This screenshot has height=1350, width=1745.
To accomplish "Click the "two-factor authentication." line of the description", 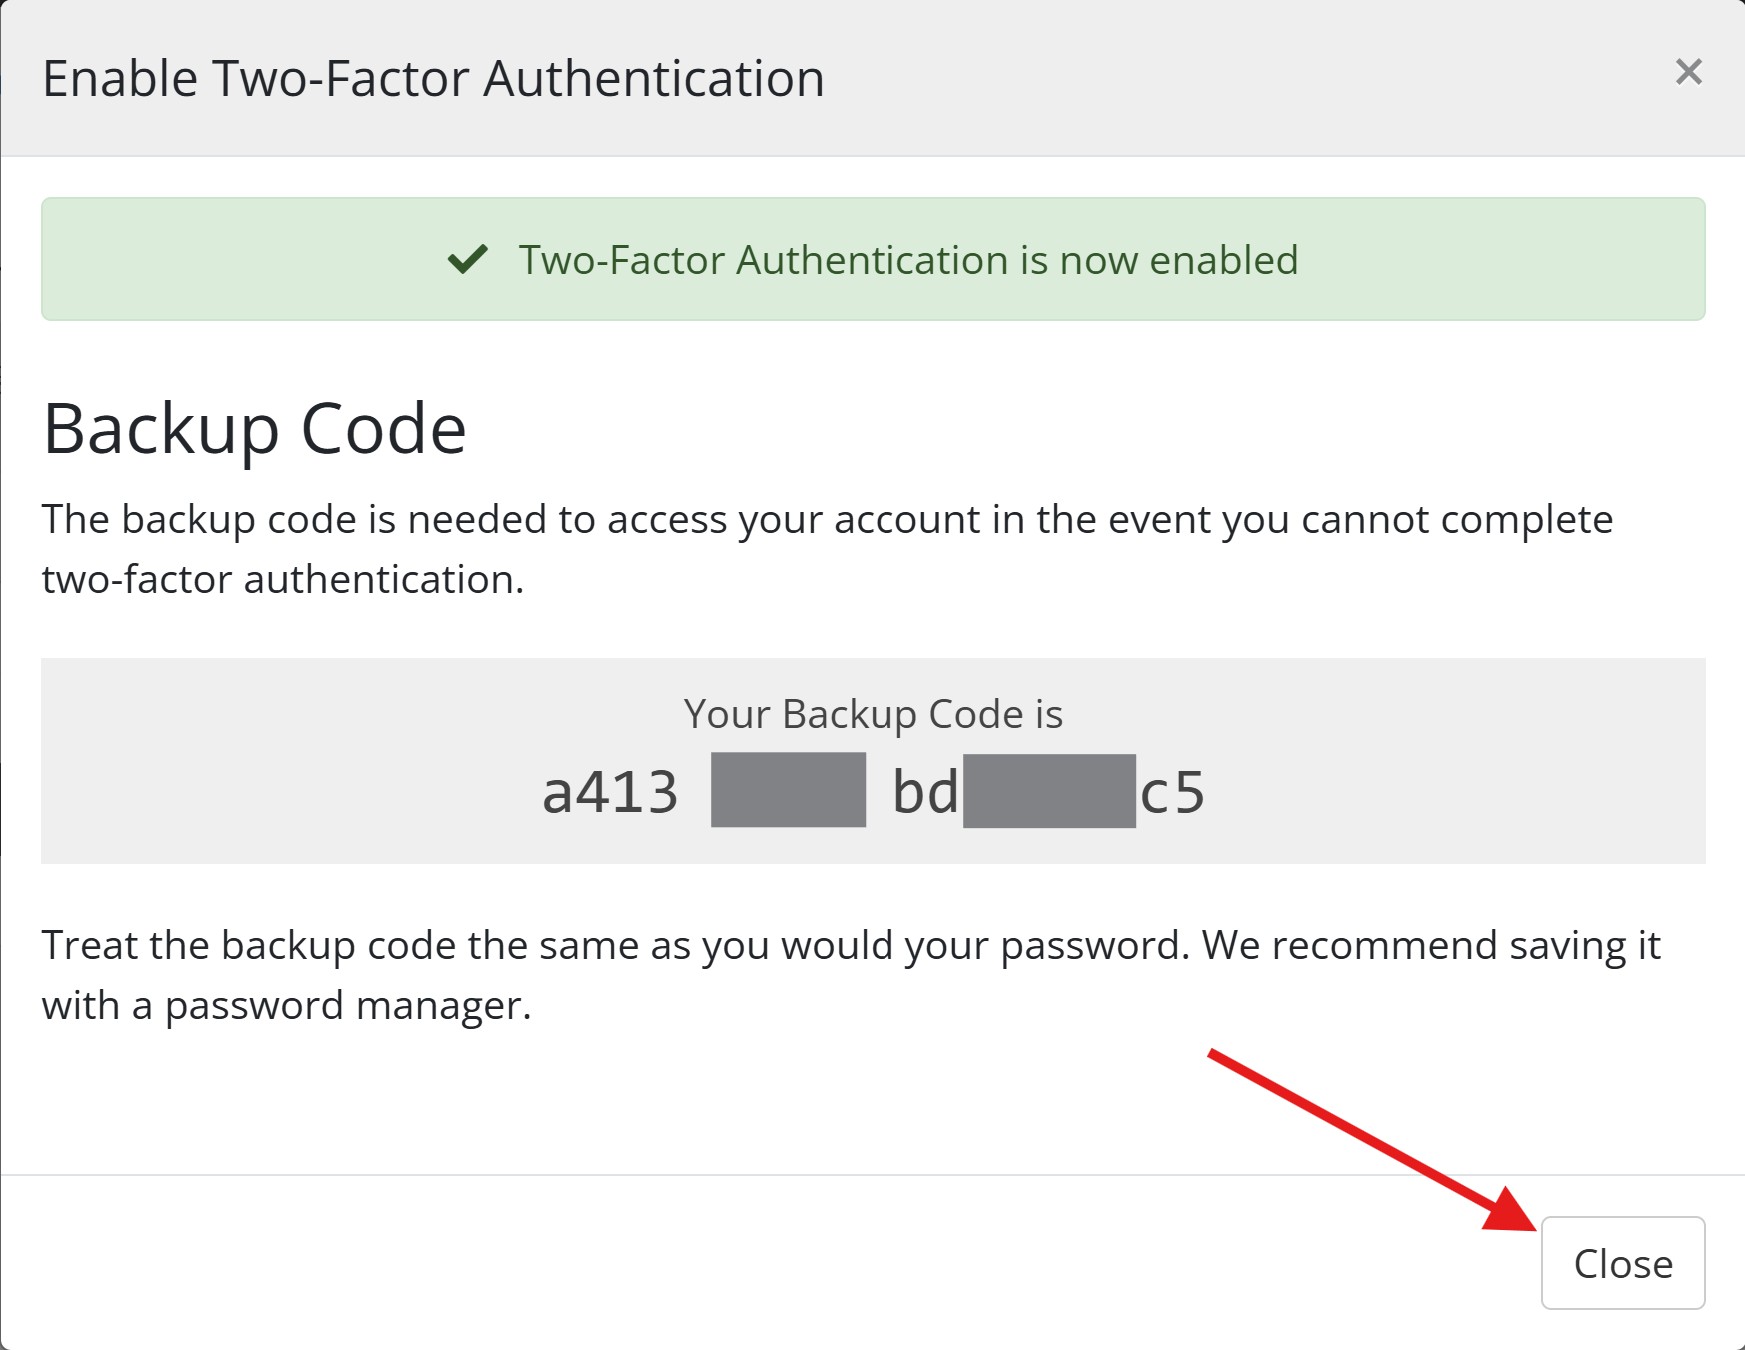I will click(x=283, y=580).
